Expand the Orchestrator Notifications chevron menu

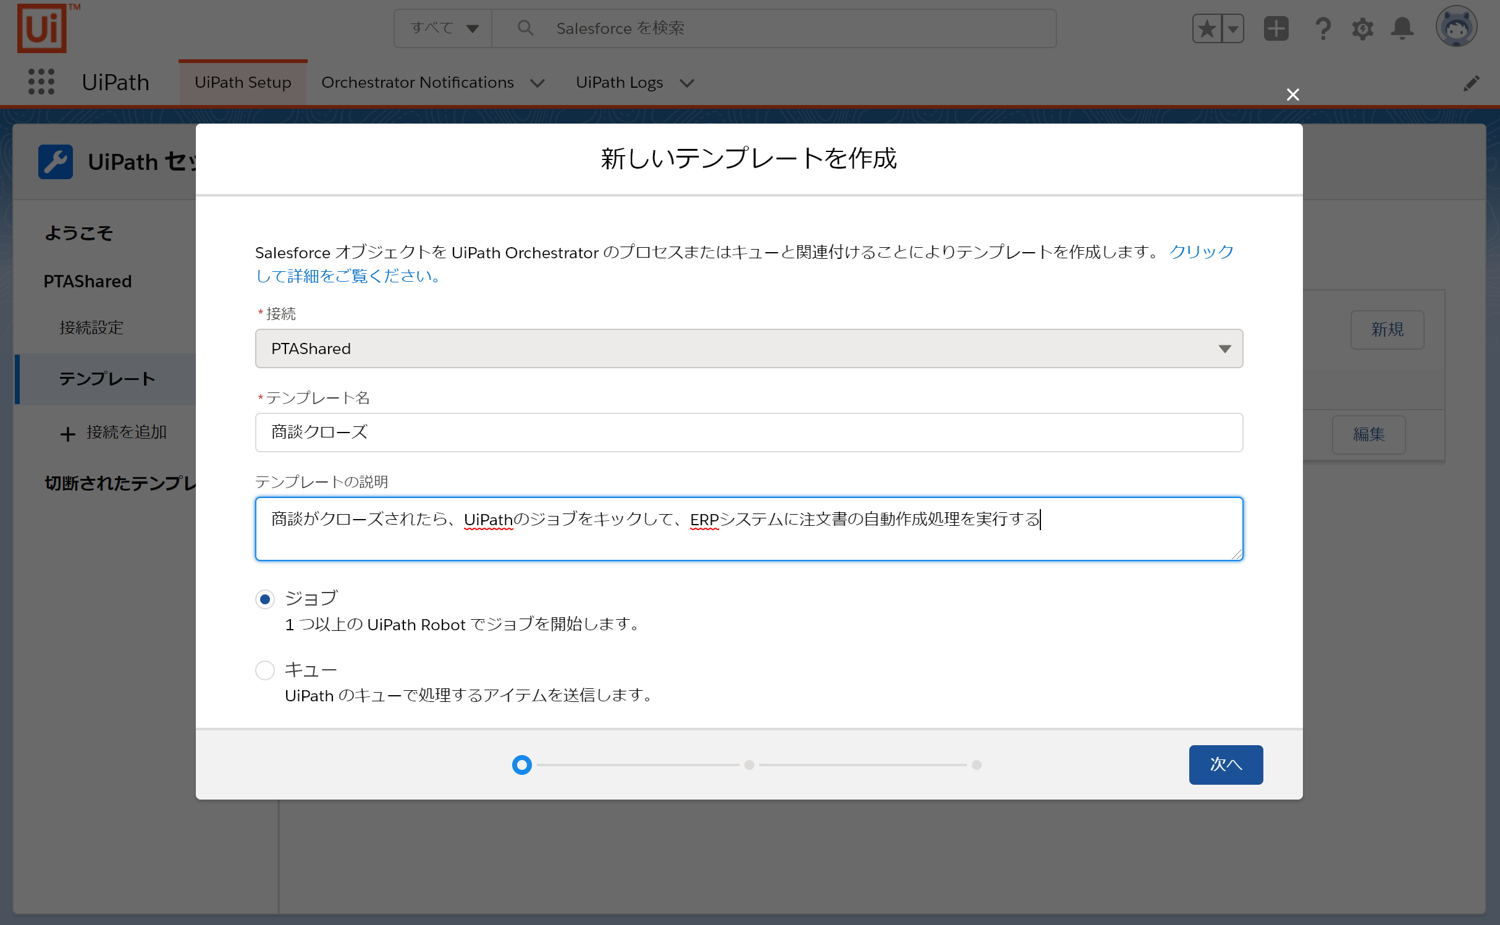click(x=538, y=83)
